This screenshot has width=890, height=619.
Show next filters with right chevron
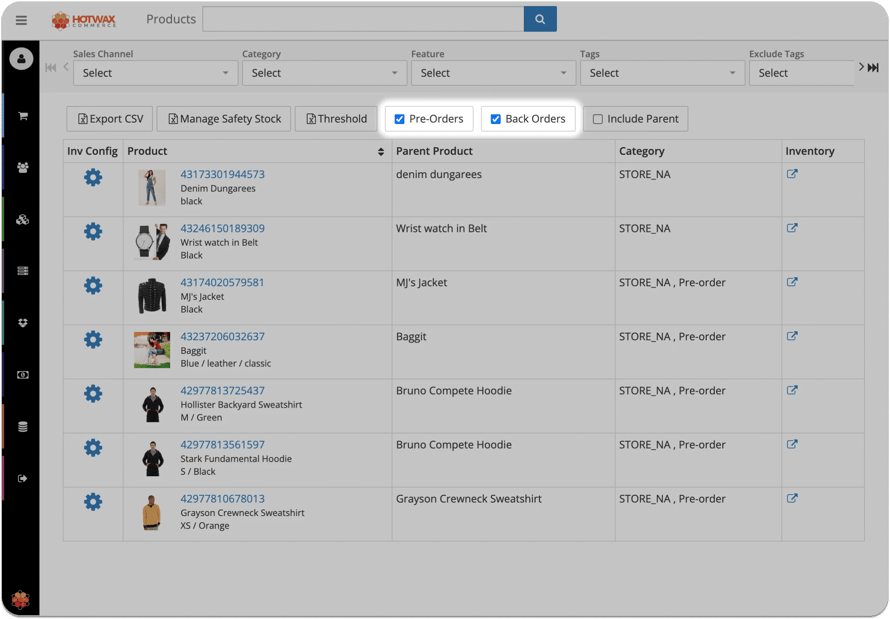(861, 67)
